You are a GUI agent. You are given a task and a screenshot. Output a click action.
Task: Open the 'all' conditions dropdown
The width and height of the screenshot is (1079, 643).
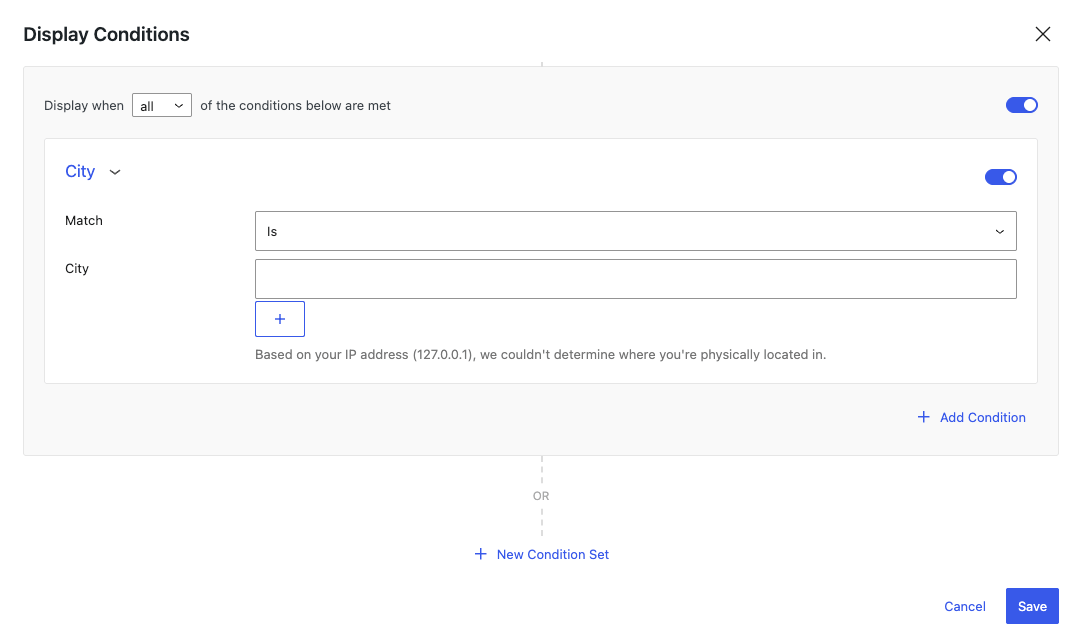pos(162,105)
